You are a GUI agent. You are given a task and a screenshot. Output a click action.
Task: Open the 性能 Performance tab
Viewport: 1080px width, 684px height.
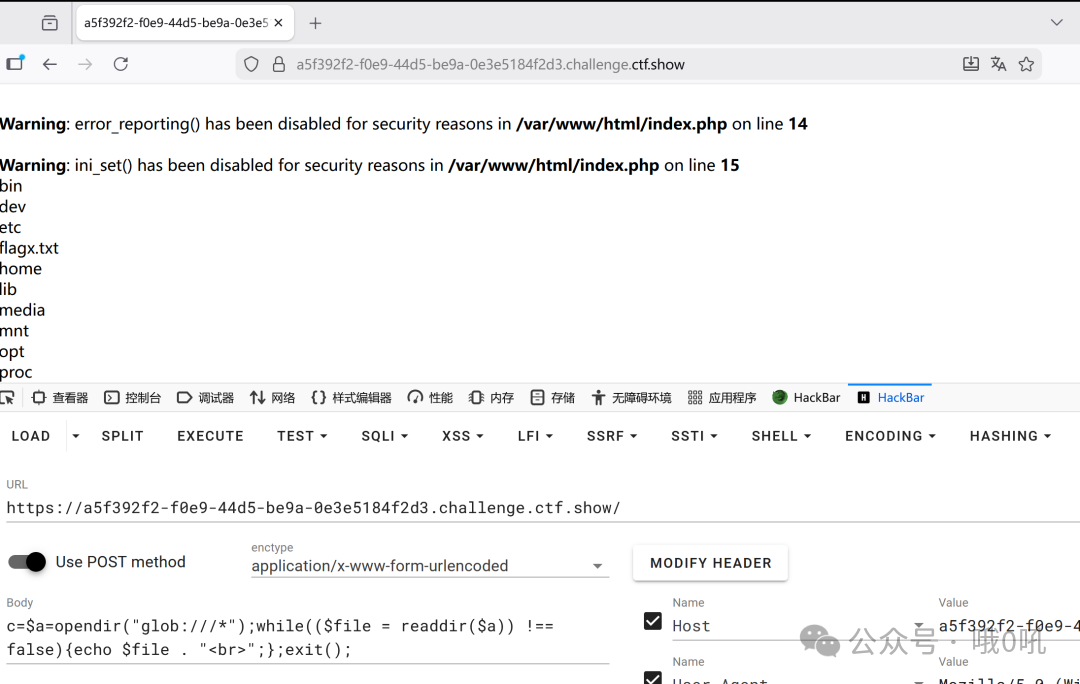coord(430,397)
